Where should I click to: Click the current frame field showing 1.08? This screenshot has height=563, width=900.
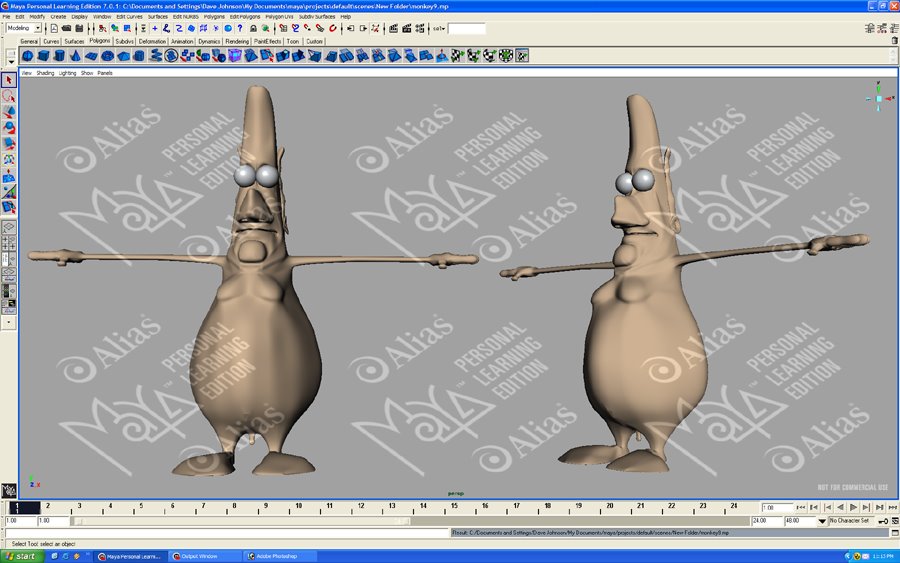pos(777,507)
